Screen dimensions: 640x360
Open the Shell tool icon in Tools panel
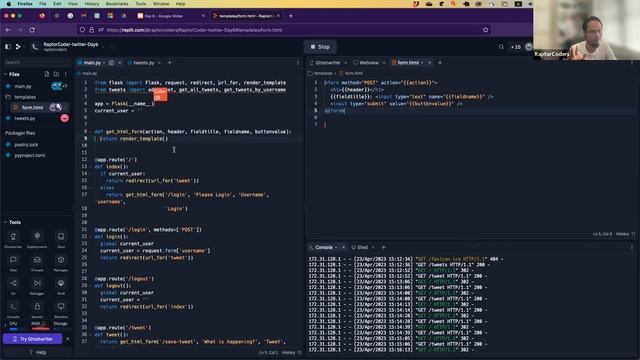click(61, 286)
